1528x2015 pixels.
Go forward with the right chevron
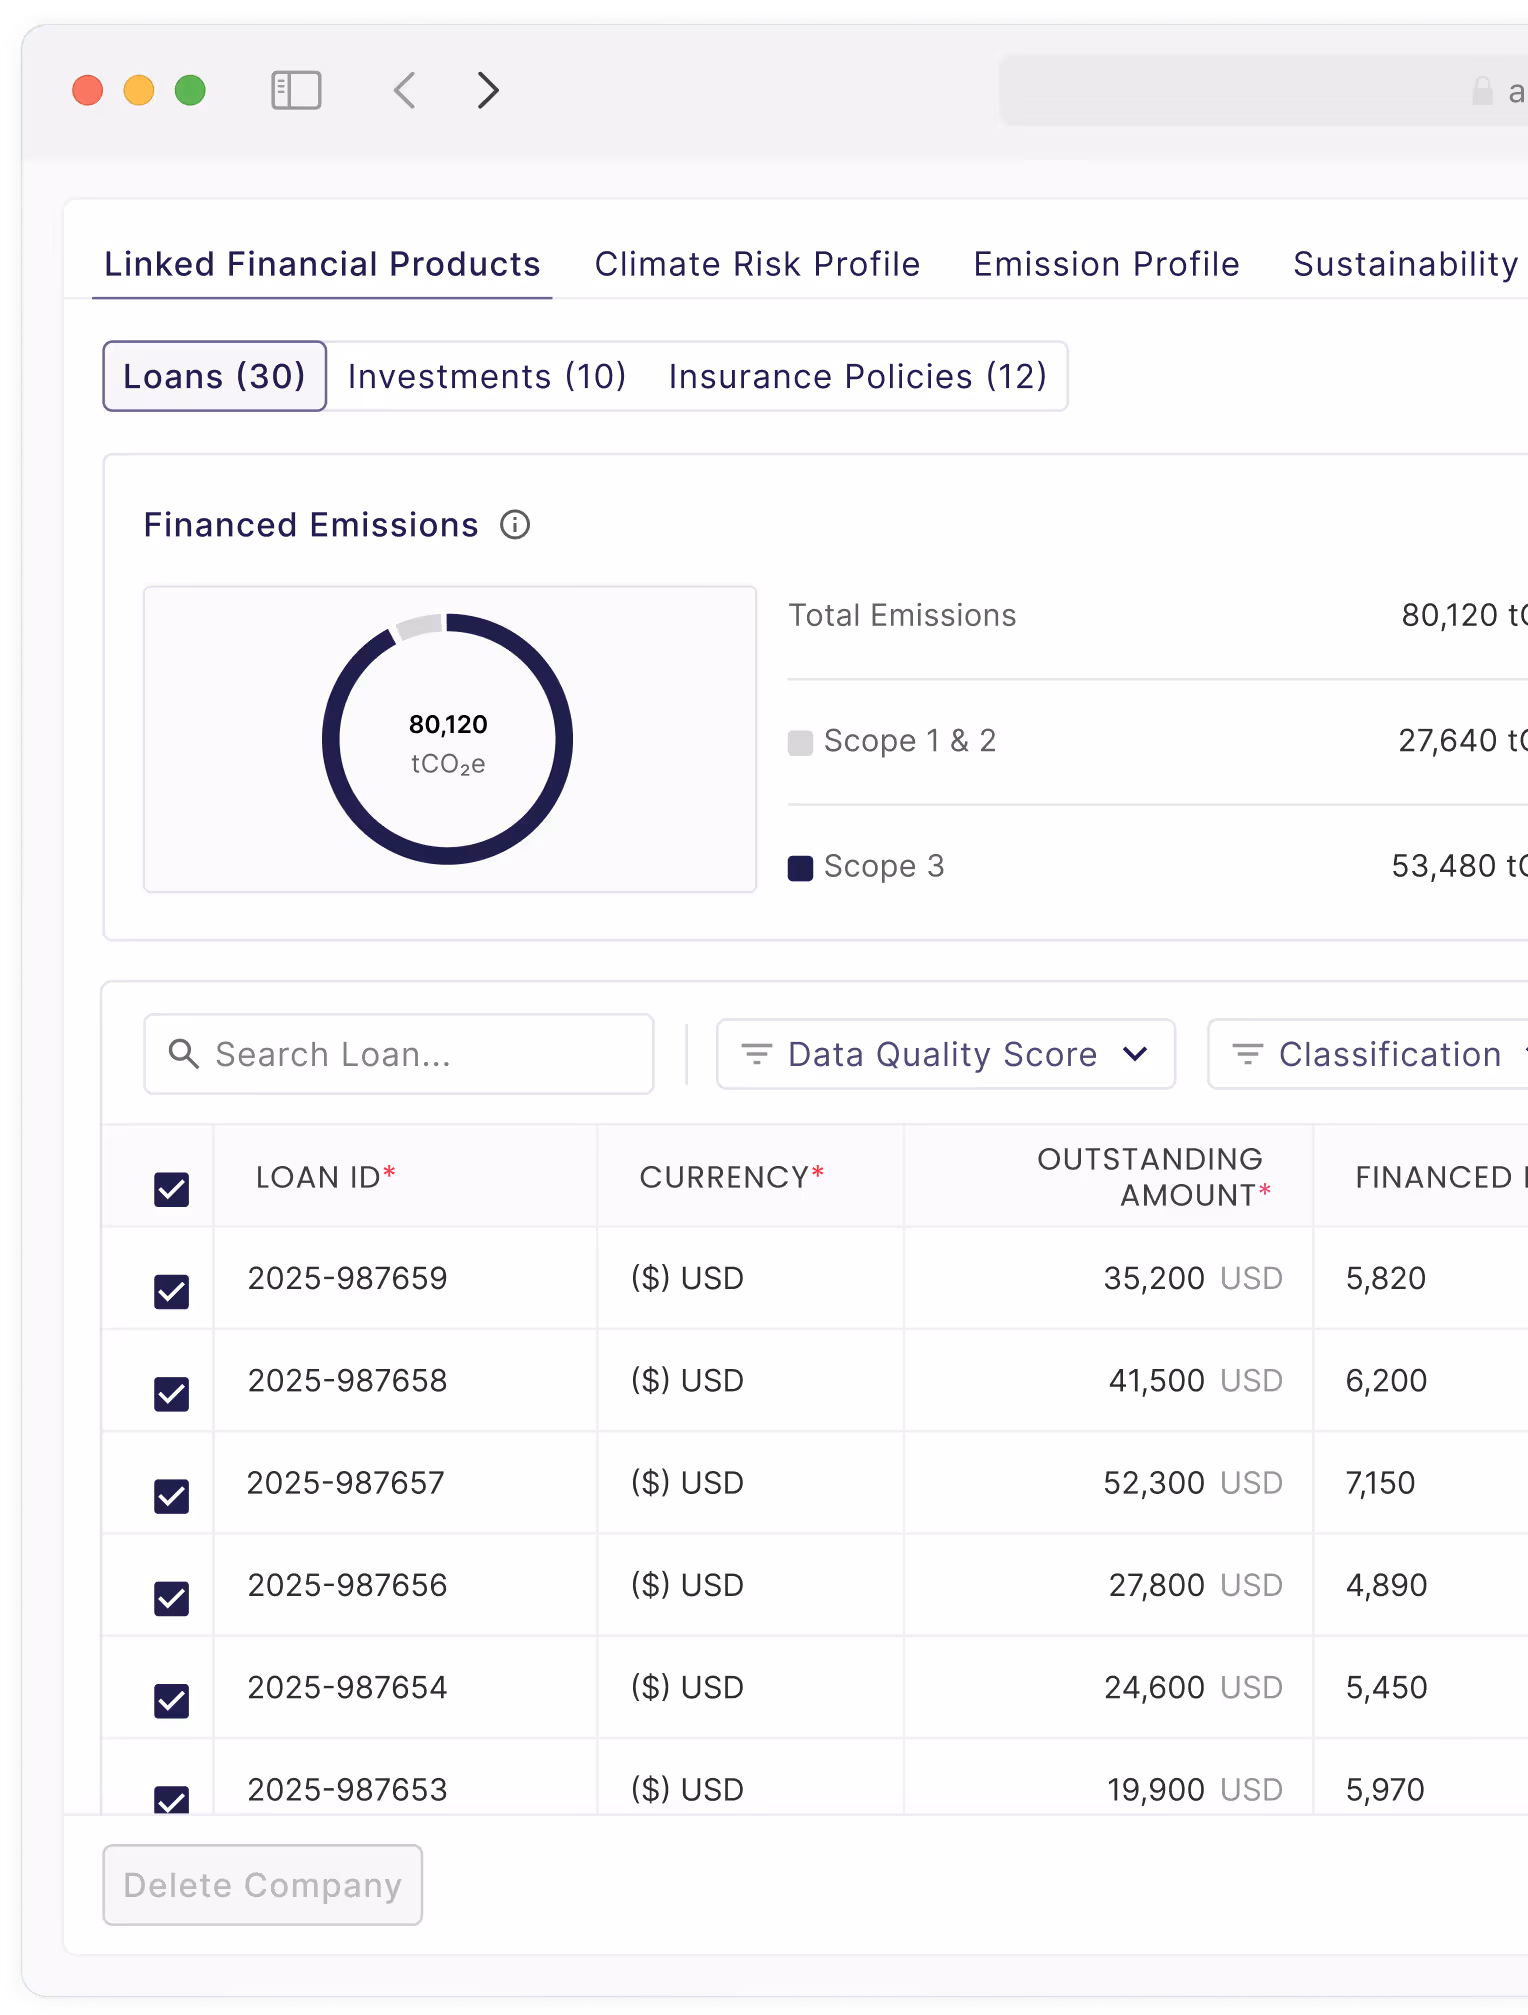[x=488, y=90]
